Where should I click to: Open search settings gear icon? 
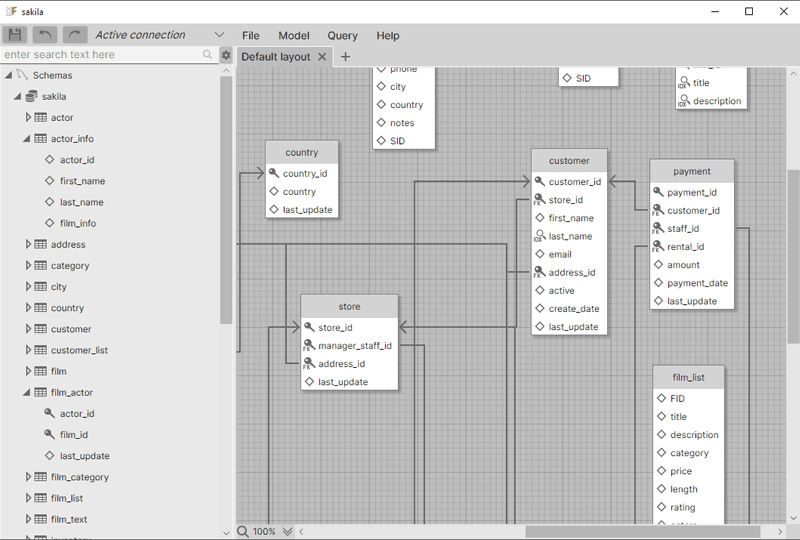click(226, 55)
